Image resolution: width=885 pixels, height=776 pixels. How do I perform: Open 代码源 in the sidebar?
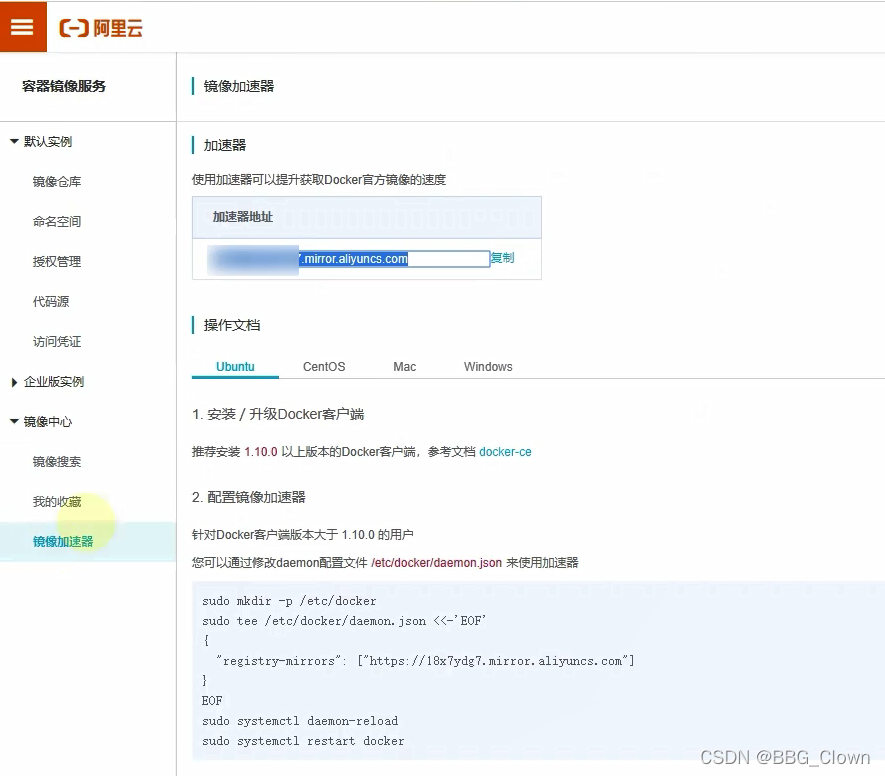coord(51,302)
